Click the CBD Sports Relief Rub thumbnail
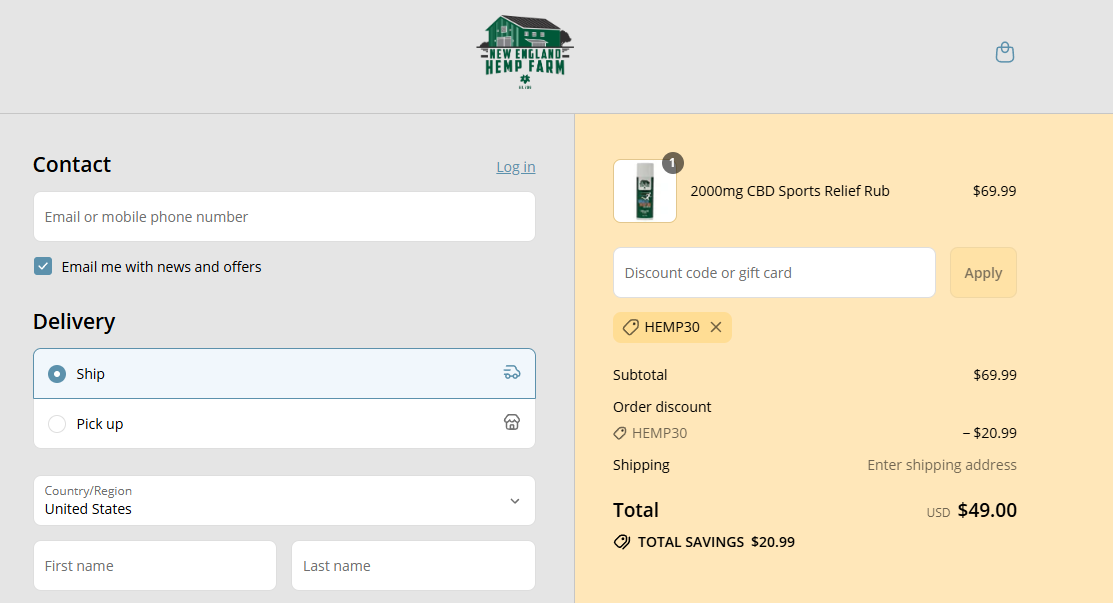Image resolution: width=1113 pixels, height=603 pixels. point(645,192)
